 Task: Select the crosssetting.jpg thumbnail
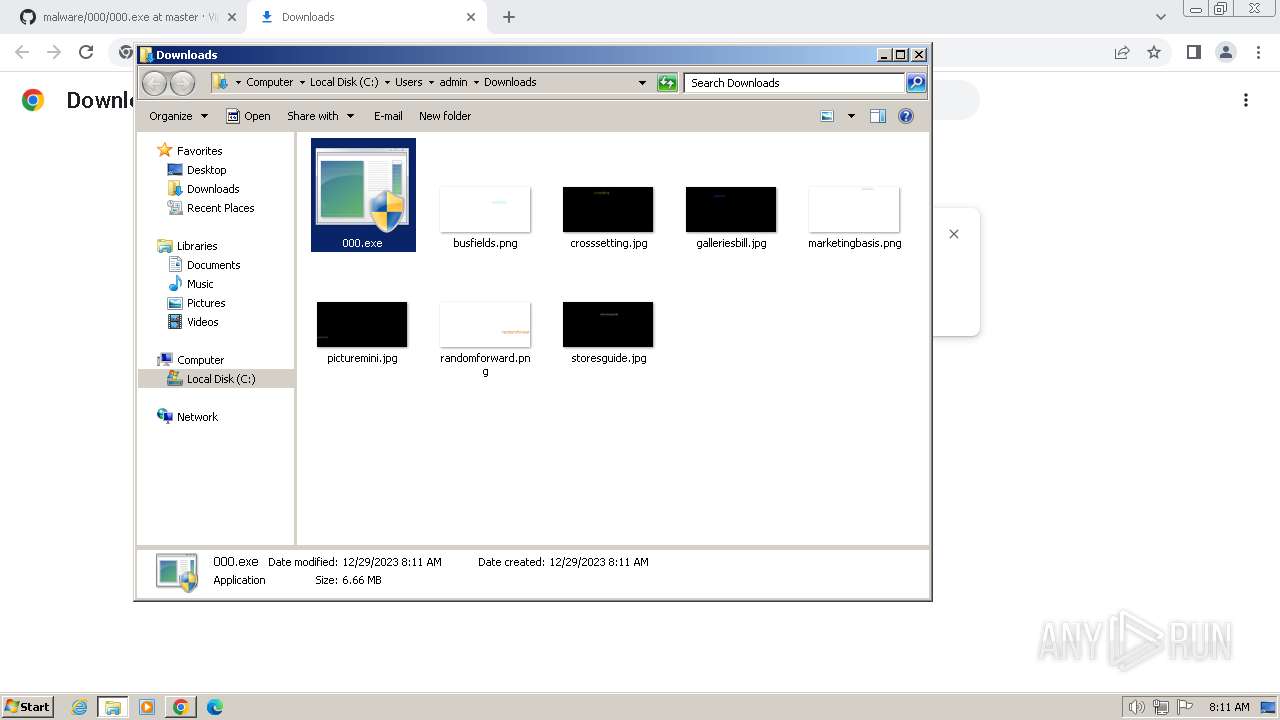(x=608, y=210)
